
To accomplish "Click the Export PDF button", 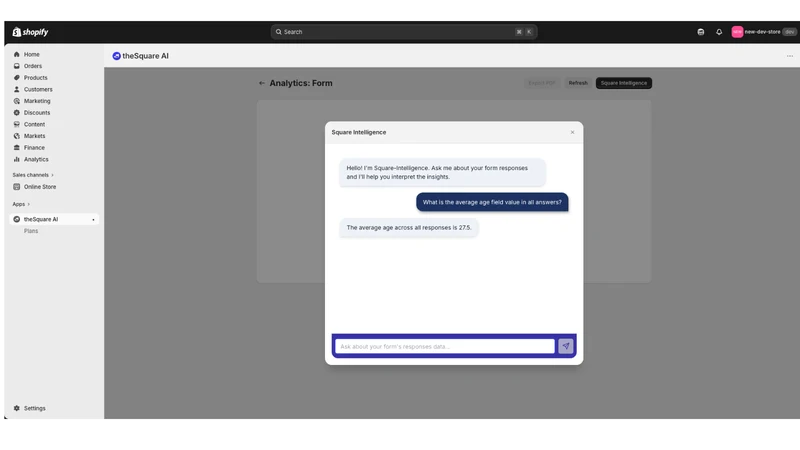I will click(x=541, y=83).
